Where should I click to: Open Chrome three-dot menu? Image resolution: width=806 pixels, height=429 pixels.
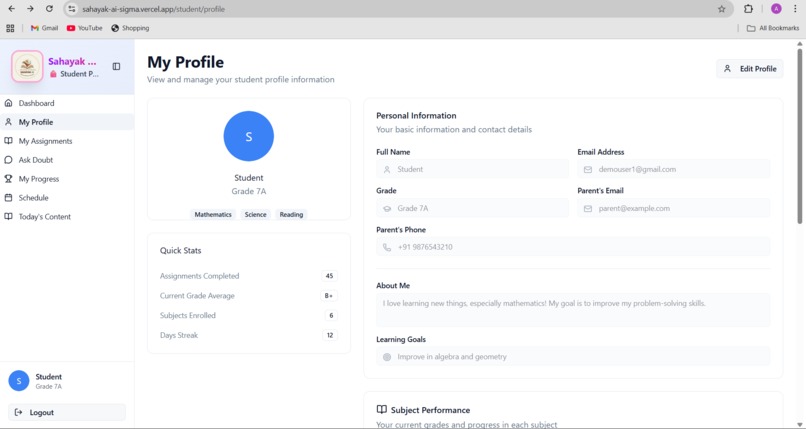(x=795, y=9)
